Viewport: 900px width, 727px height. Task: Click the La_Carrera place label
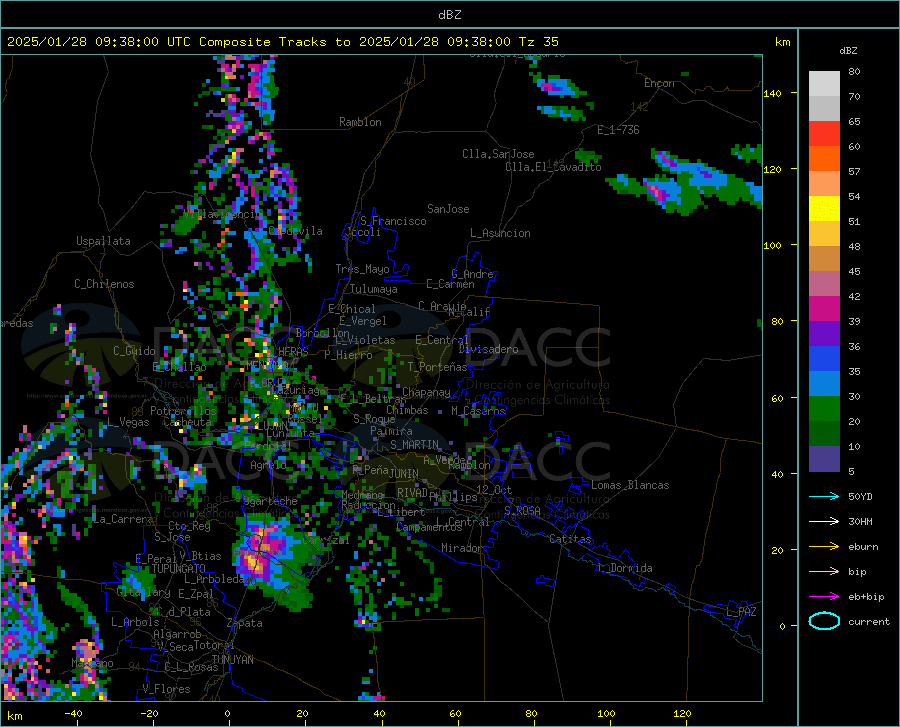pyautogui.click(x=123, y=519)
